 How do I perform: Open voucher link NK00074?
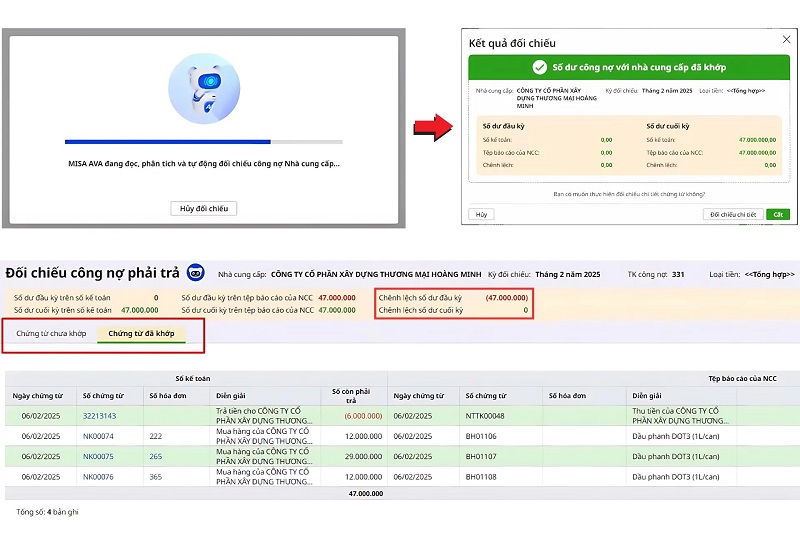pos(98,436)
